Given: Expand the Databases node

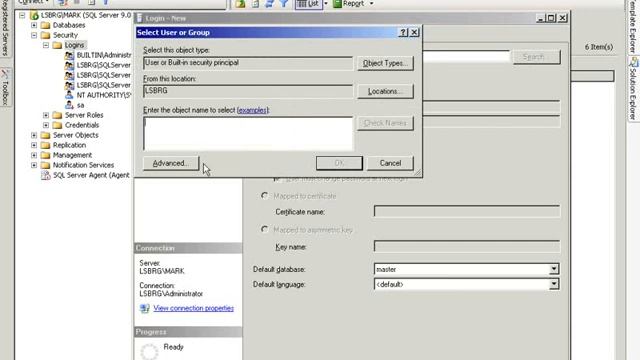Looking at the screenshot, I should 34,25.
